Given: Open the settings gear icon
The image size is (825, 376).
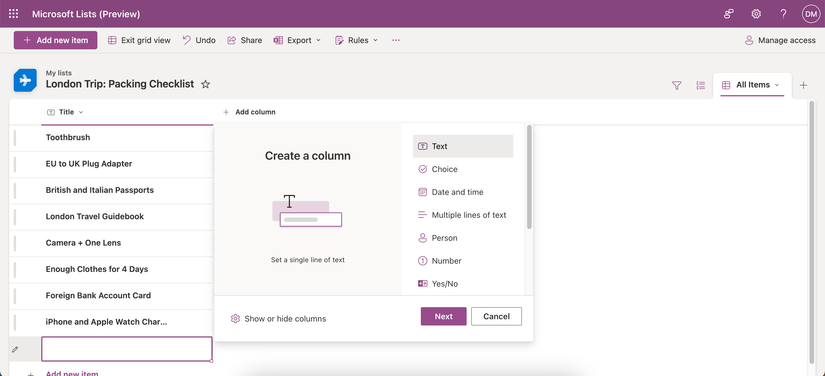Looking at the screenshot, I should [756, 14].
